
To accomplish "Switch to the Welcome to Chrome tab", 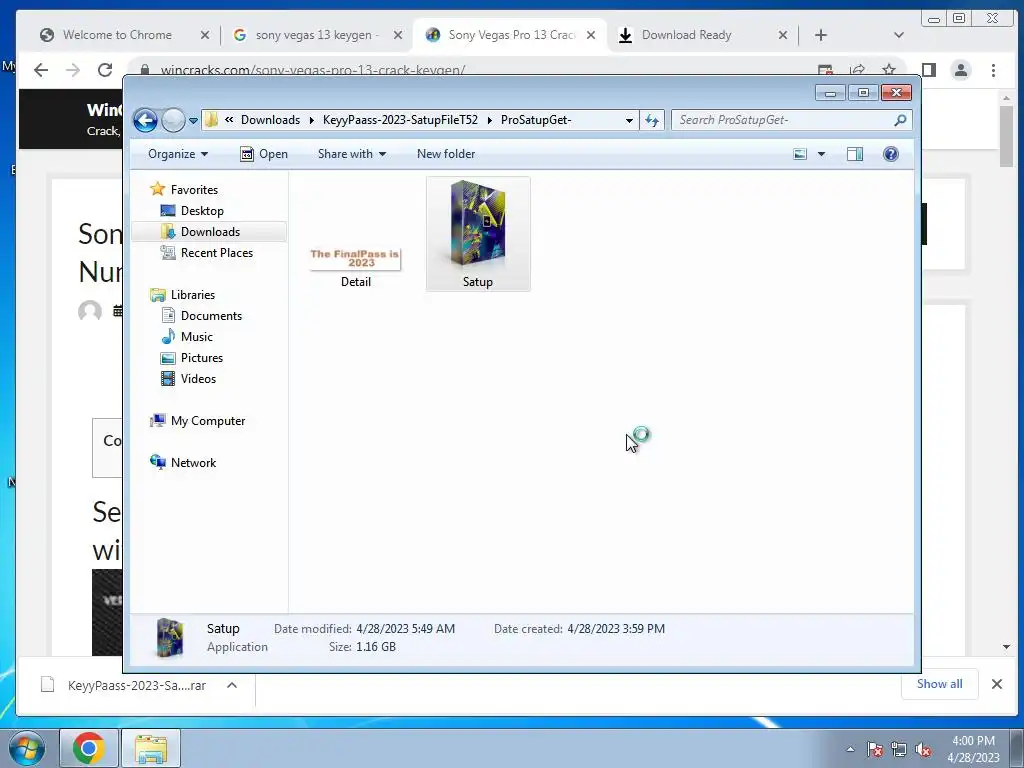I will pos(118,35).
